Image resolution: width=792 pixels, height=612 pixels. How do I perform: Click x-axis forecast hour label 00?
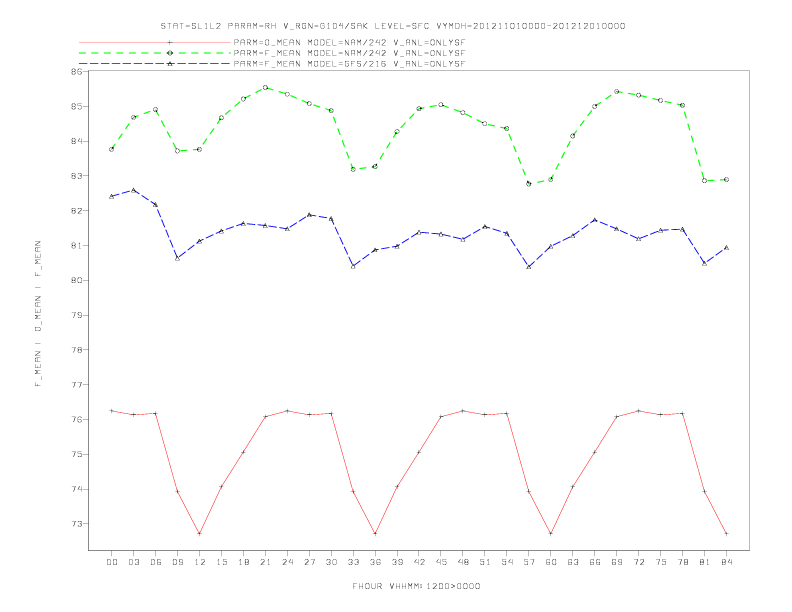coord(112,562)
